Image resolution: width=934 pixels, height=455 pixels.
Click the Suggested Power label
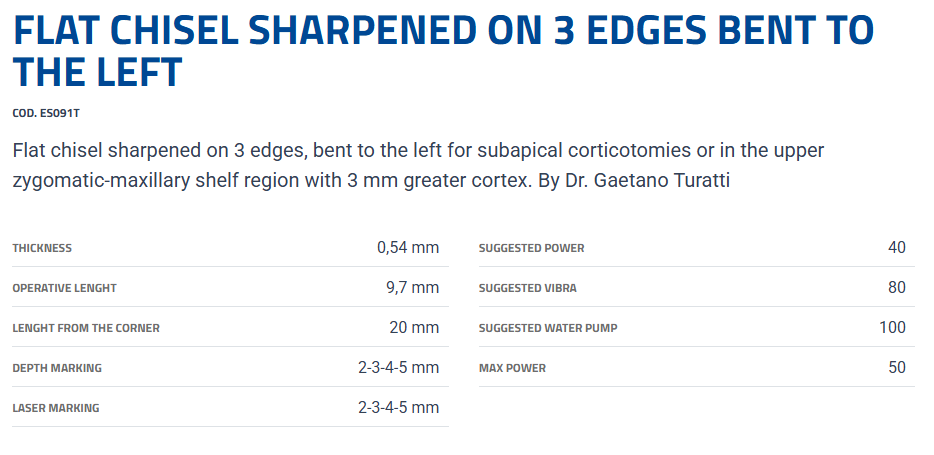(x=531, y=248)
